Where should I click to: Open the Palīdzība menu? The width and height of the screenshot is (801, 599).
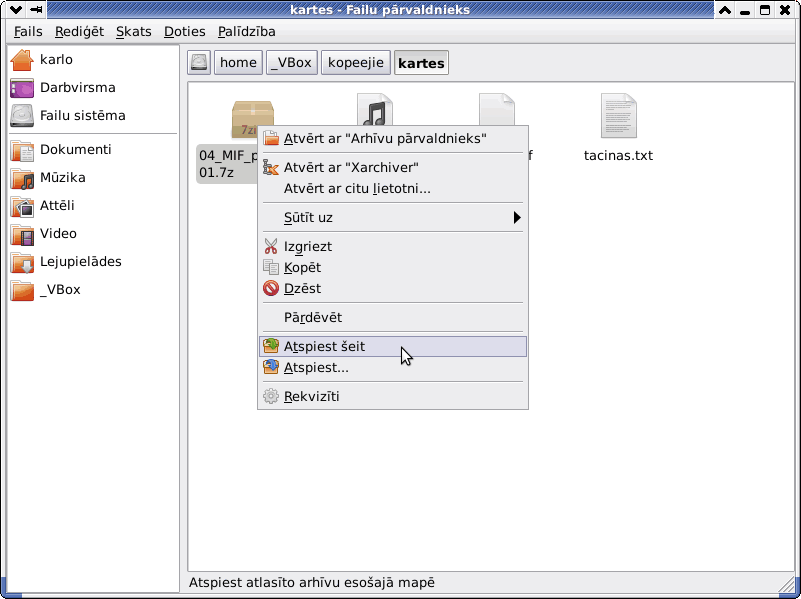click(247, 32)
